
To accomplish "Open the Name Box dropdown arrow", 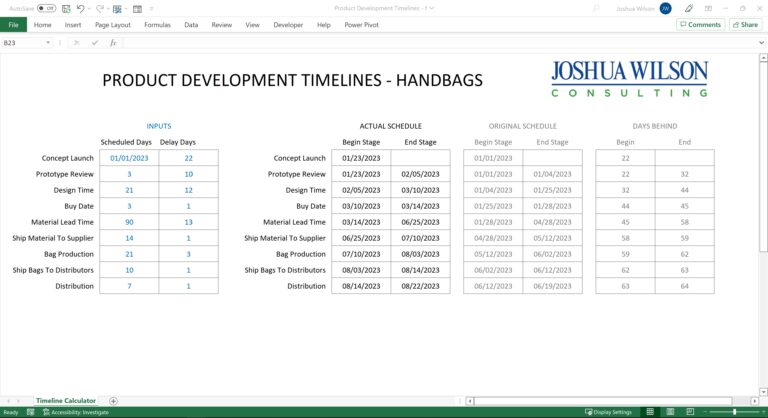I will click(48, 43).
